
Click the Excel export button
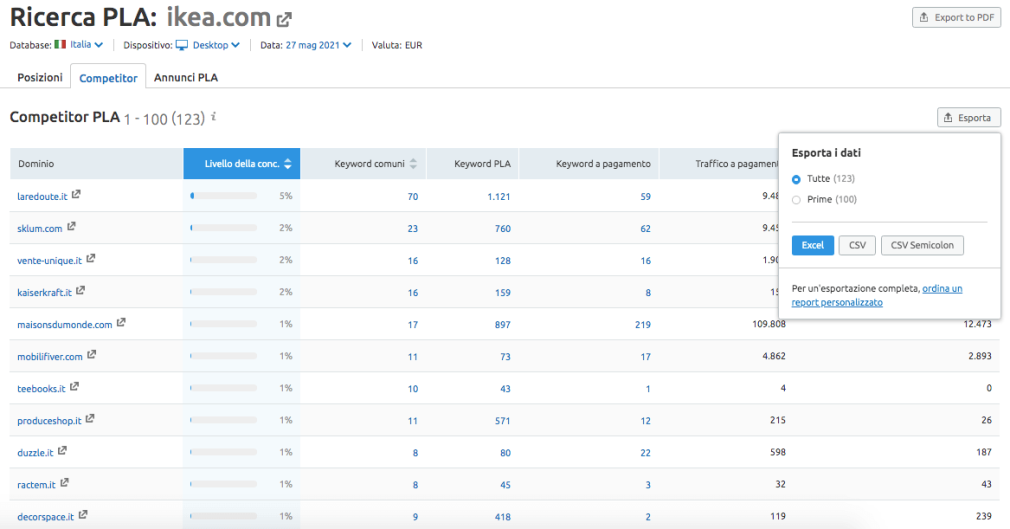tap(812, 245)
